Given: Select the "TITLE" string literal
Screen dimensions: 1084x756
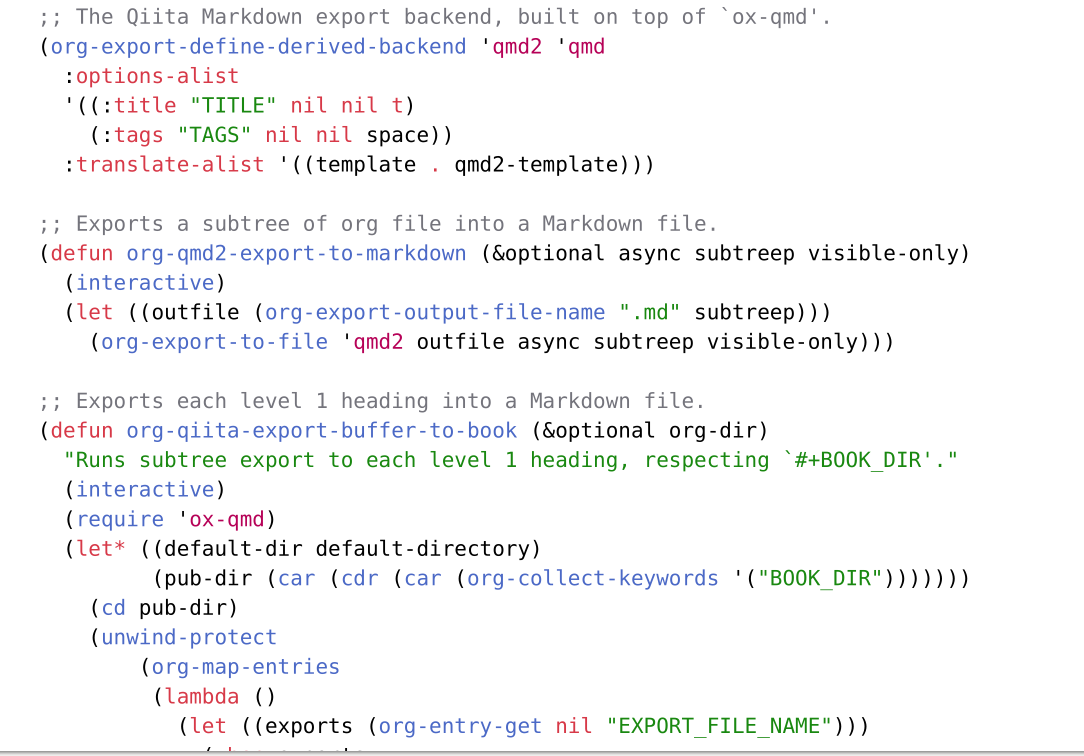Looking at the screenshot, I should pos(230,105).
